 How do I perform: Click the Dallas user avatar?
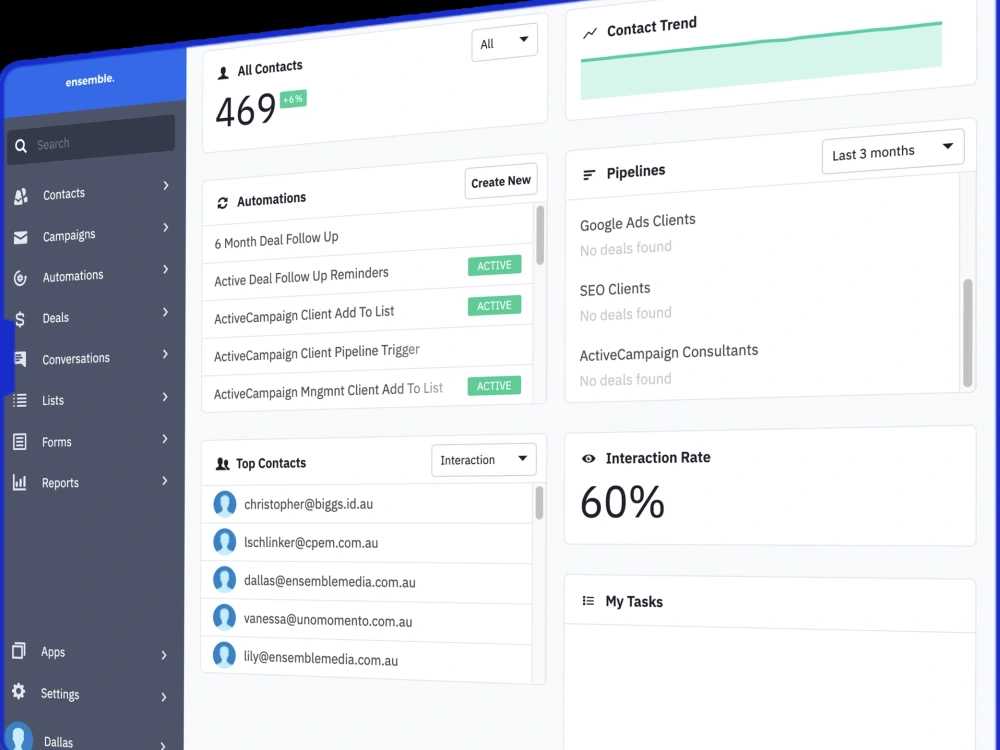pos(18,737)
